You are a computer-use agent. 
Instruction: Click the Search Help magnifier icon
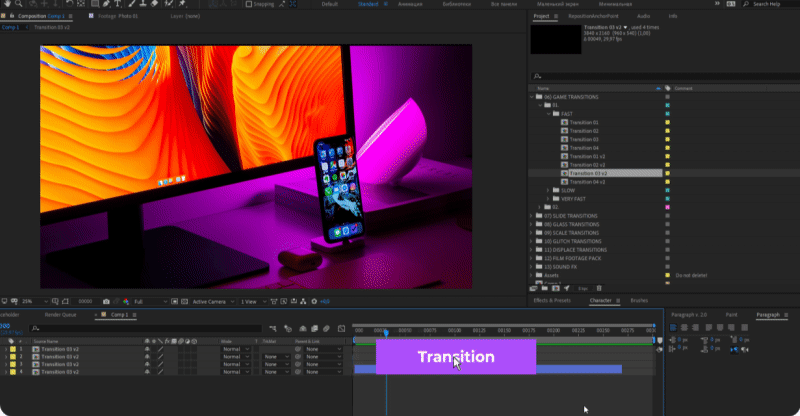pos(746,4)
